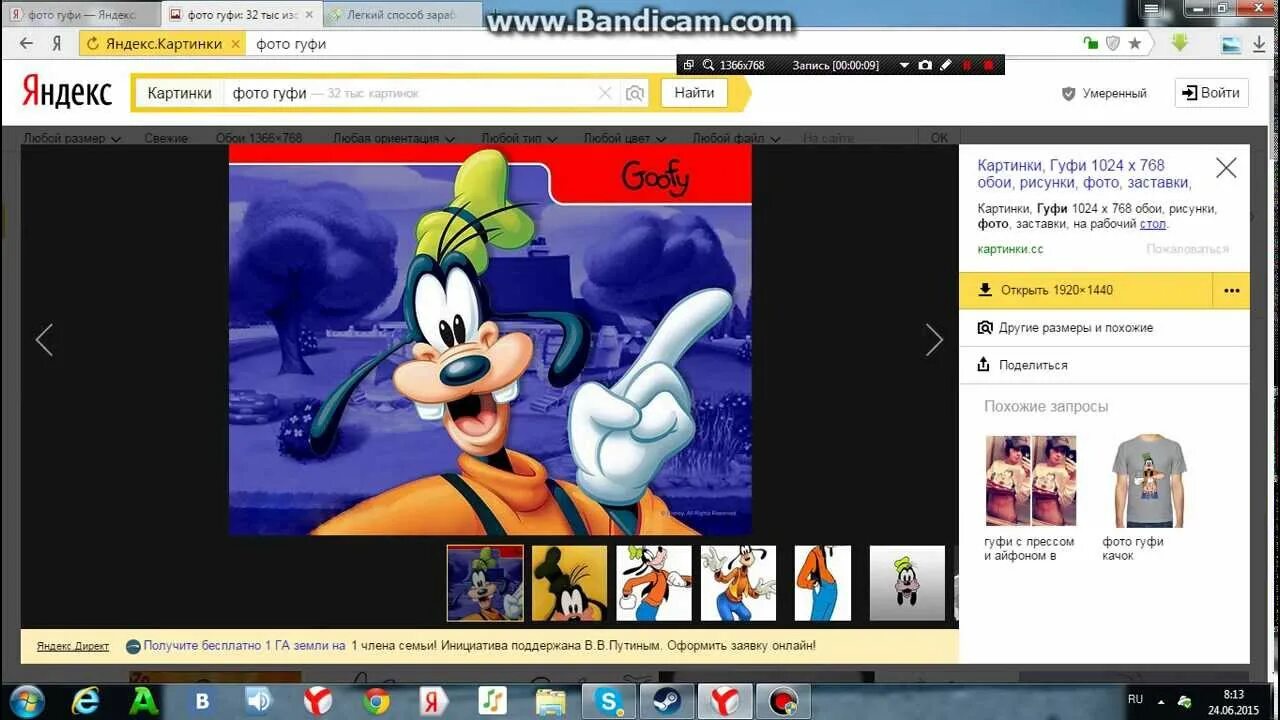Click Открыть 1920×1440 button
Screen dimensions: 1280x720
click(x=1086, y=290)
